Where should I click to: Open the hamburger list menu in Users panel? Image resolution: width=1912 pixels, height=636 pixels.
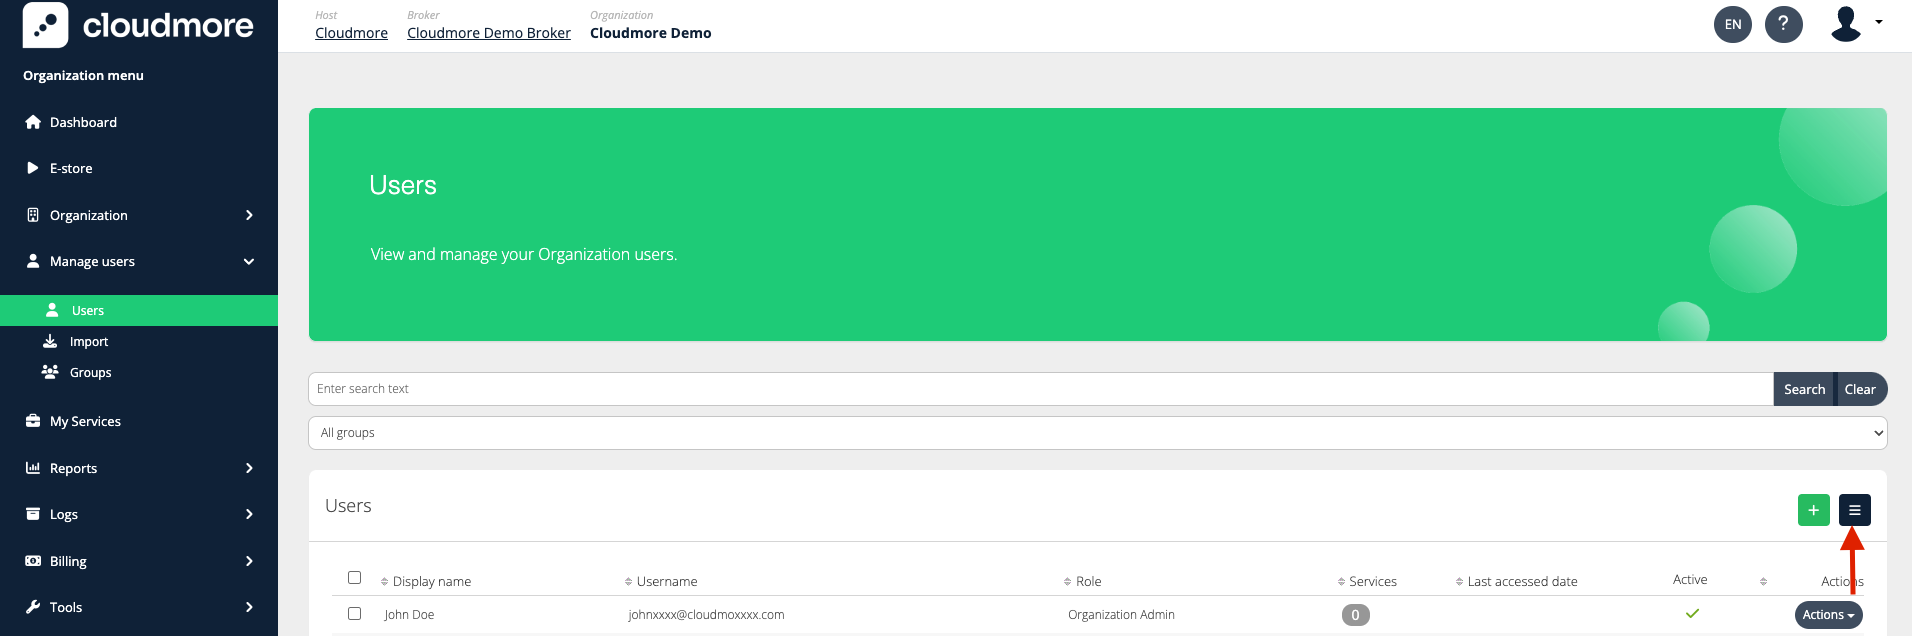[1854, 510]
